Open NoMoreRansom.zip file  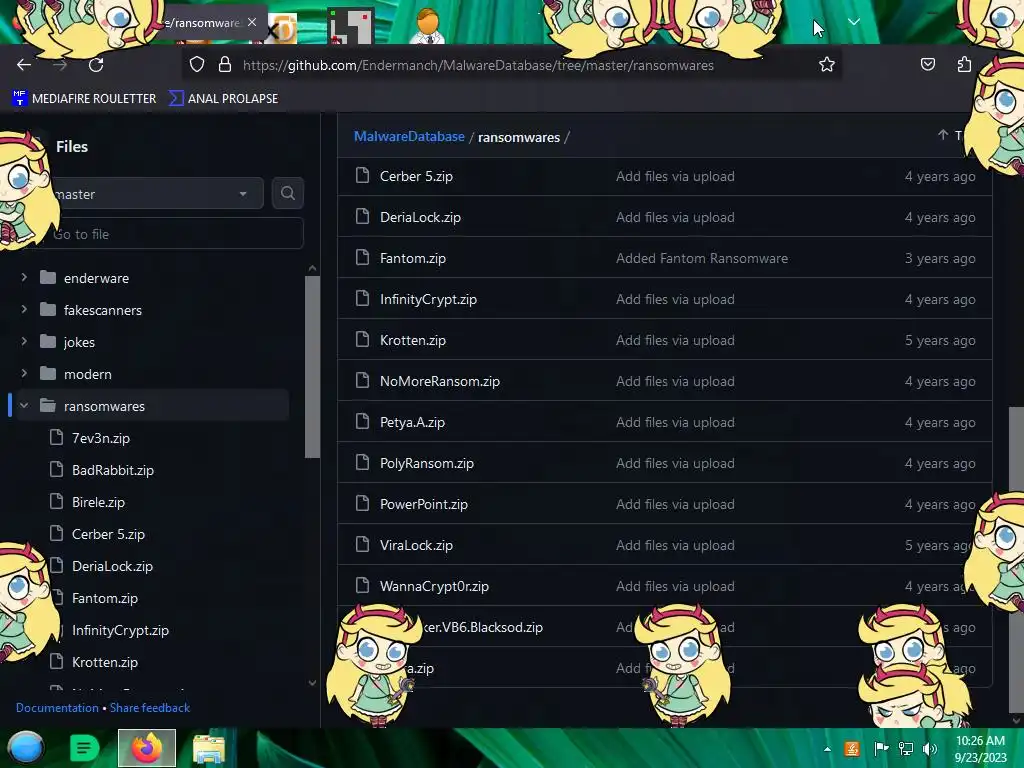(440, 381)
